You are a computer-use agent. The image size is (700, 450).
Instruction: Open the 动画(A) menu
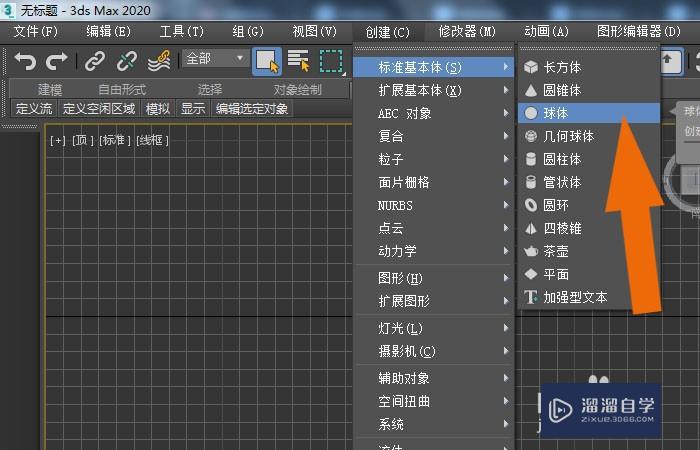(x=546, y=32)
